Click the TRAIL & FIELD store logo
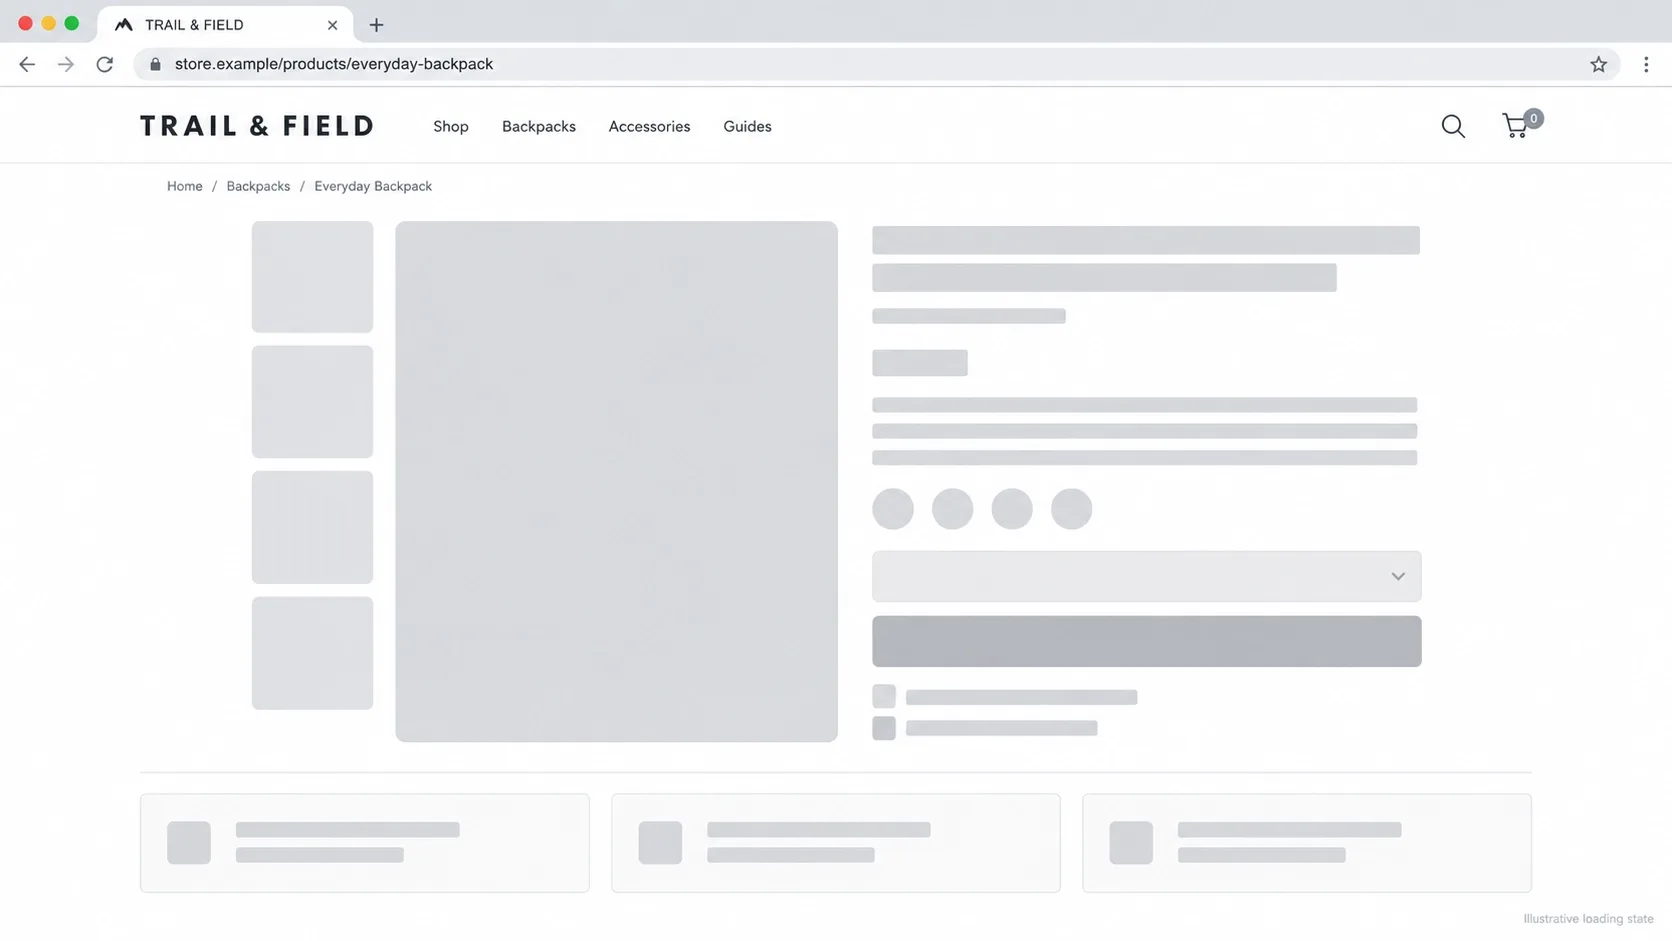The width and height of the screenshot is (1672, 941). point(257,126)
